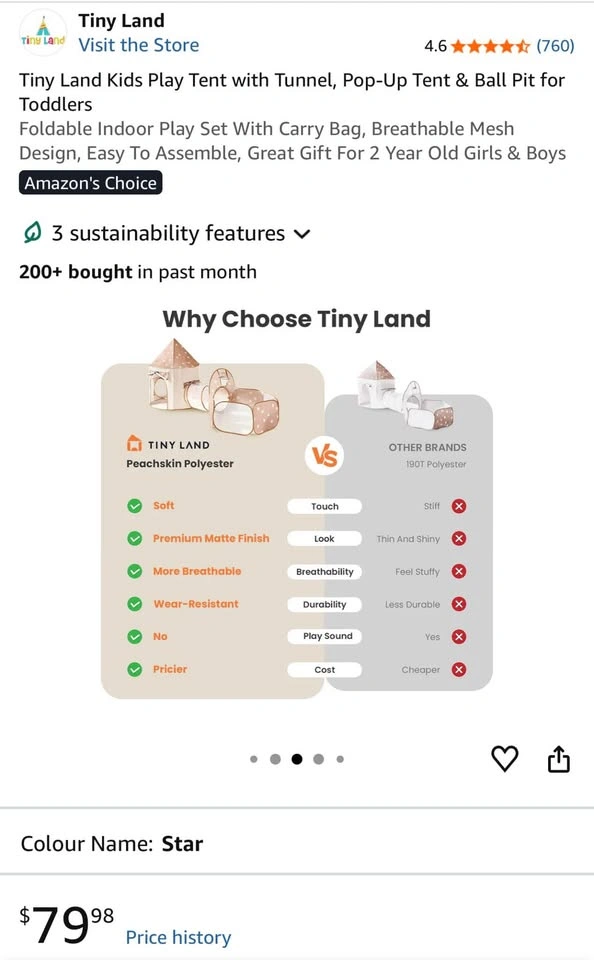Click the Amazon's Choice badge
The height and width of the screenshot is (960, 594).
tap(91, 183)
